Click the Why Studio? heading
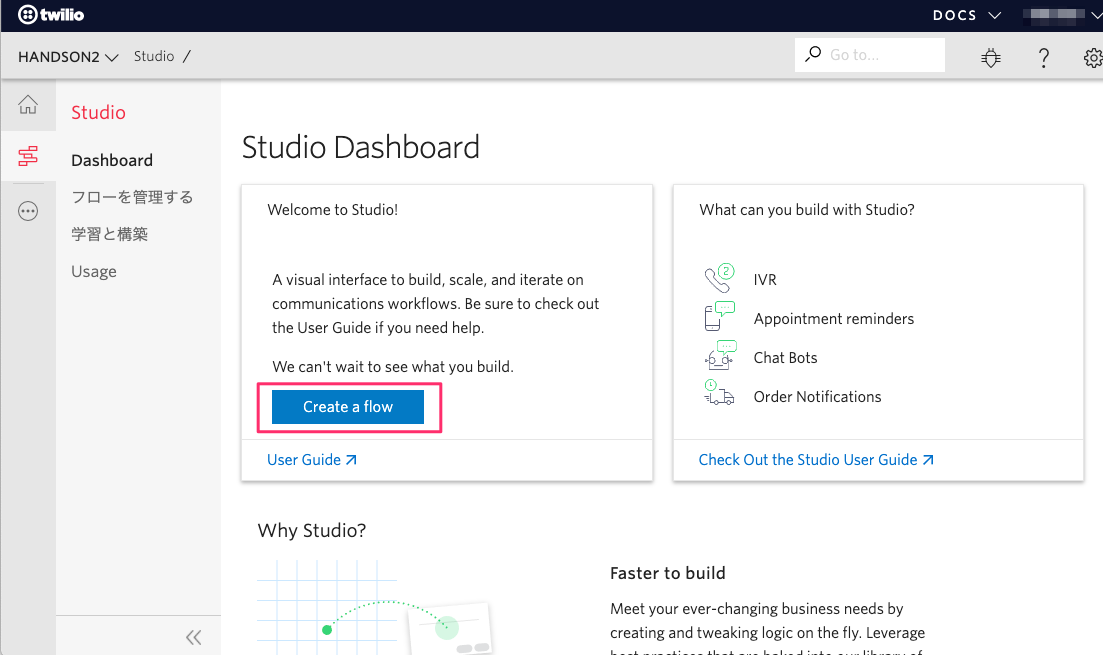The height and width of the screenshot is (655, 1103). [x=312, y=530]
